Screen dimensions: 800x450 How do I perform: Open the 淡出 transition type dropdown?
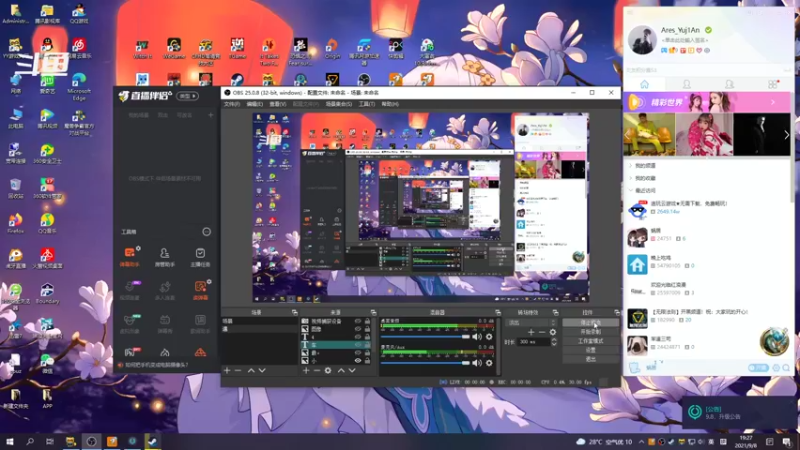531,322
